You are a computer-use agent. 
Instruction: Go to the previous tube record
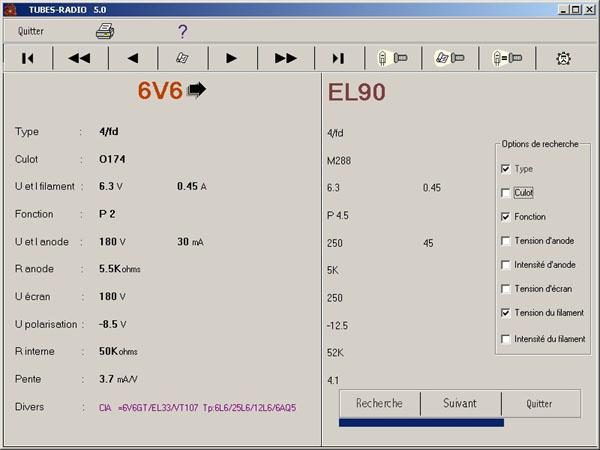pyautogui.click(x=133, y=58)
